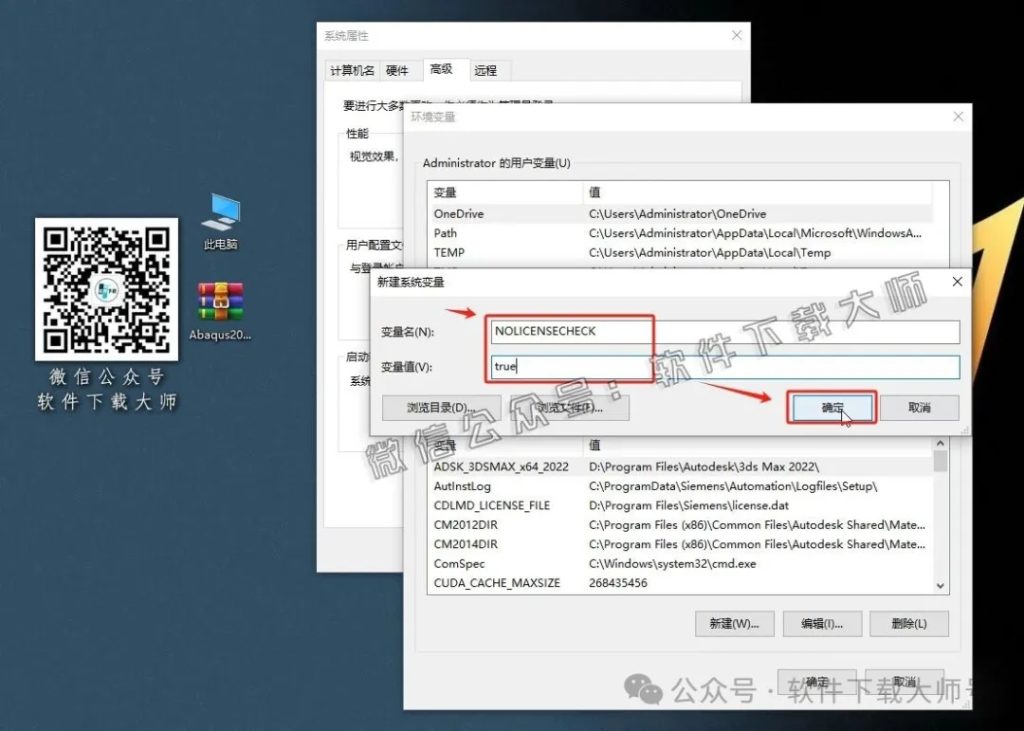Create variable with 新建(W) button
This screenshot has height=731, width=1024.
click(x=734, y=623)
